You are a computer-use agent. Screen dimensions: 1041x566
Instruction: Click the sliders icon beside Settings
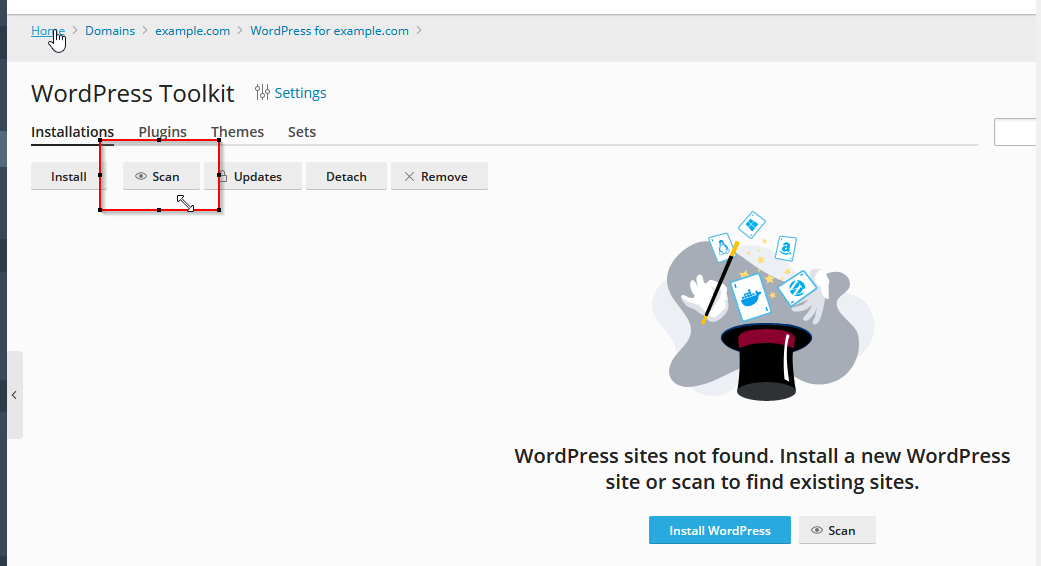pos(262,93)
